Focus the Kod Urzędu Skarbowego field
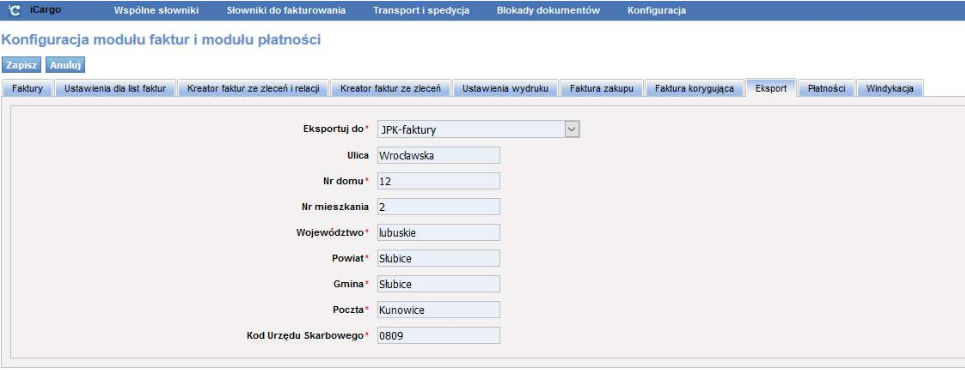965x370 pixels. pos(438,336)
